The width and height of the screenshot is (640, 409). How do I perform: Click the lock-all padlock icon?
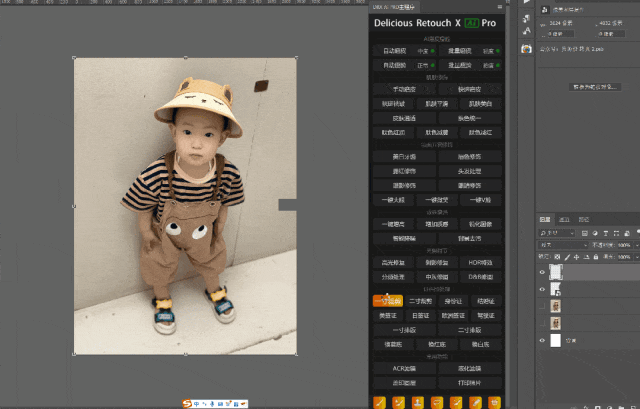pos(596,257)
